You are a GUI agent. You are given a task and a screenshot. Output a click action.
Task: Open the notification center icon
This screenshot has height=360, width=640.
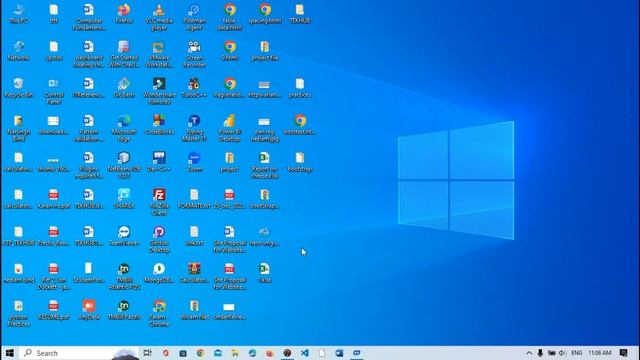point(623,353)
